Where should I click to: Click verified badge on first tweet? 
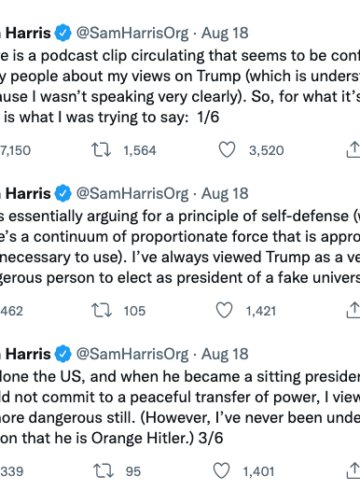point(63,33)
